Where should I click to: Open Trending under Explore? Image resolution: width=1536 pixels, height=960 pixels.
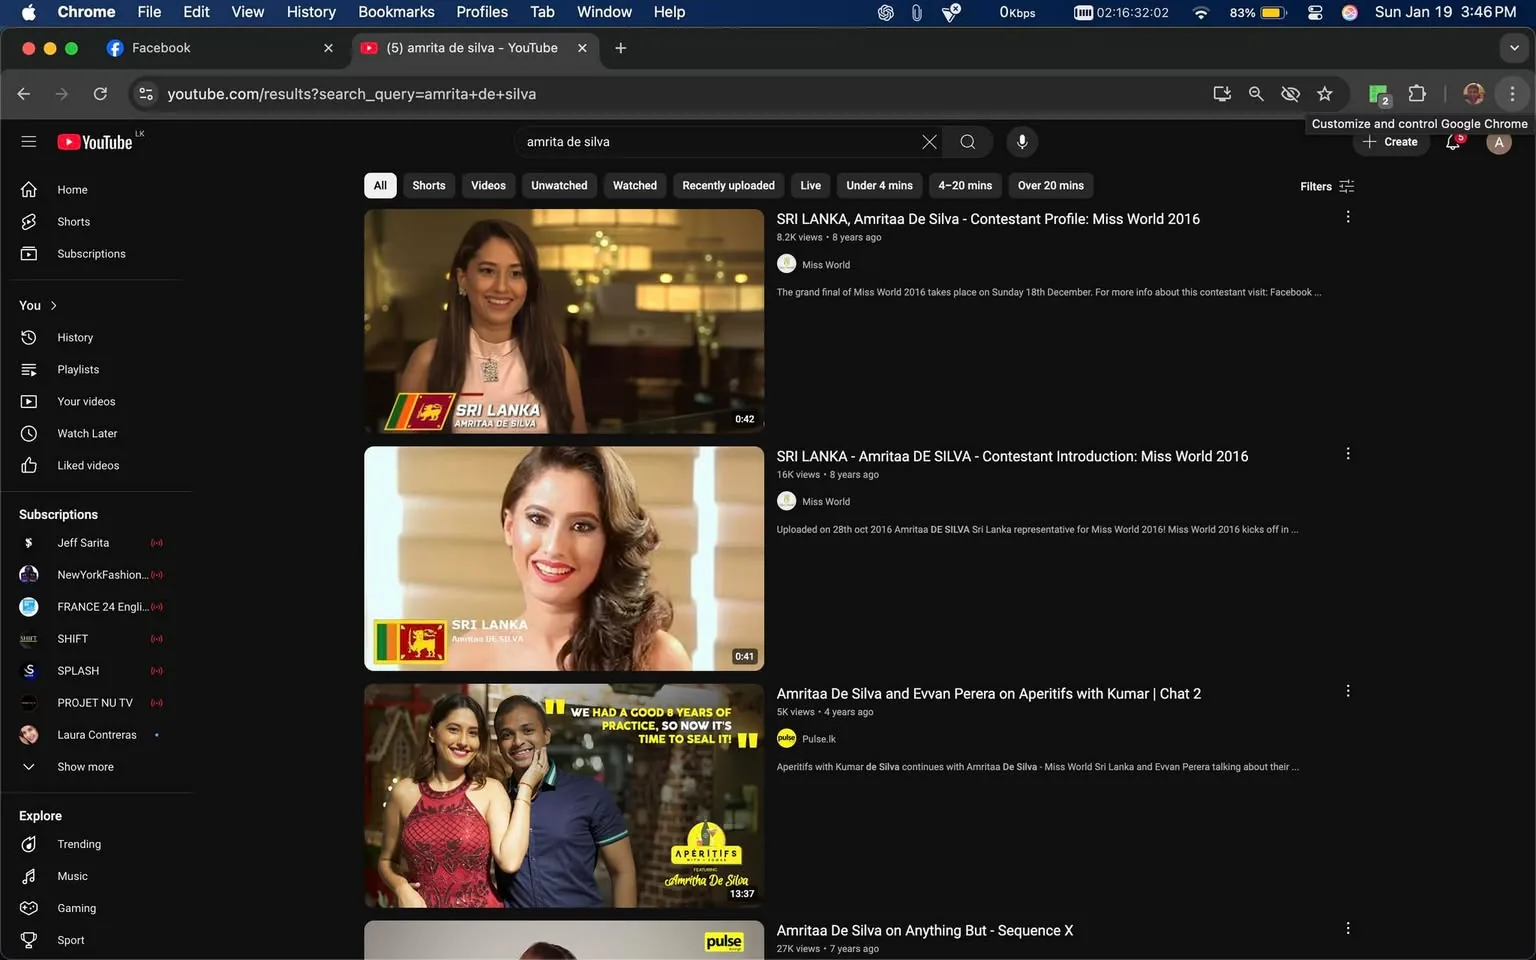click(78, 843)
